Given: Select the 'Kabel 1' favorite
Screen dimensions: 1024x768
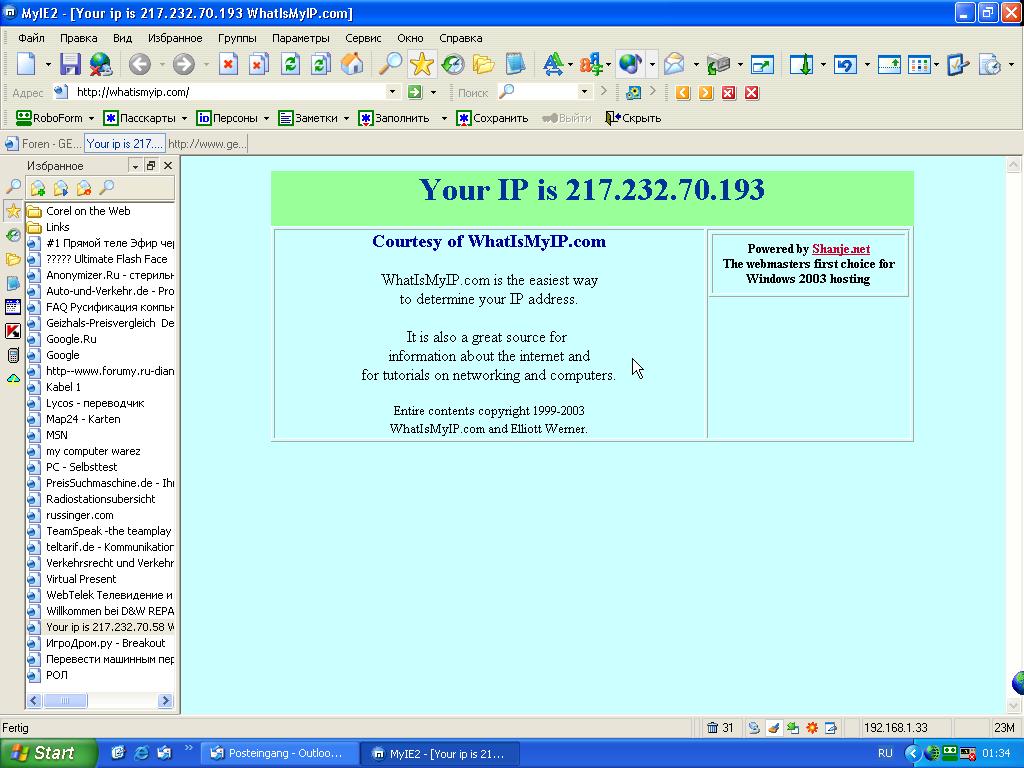Looking at the screenshot, I should 63,387.
